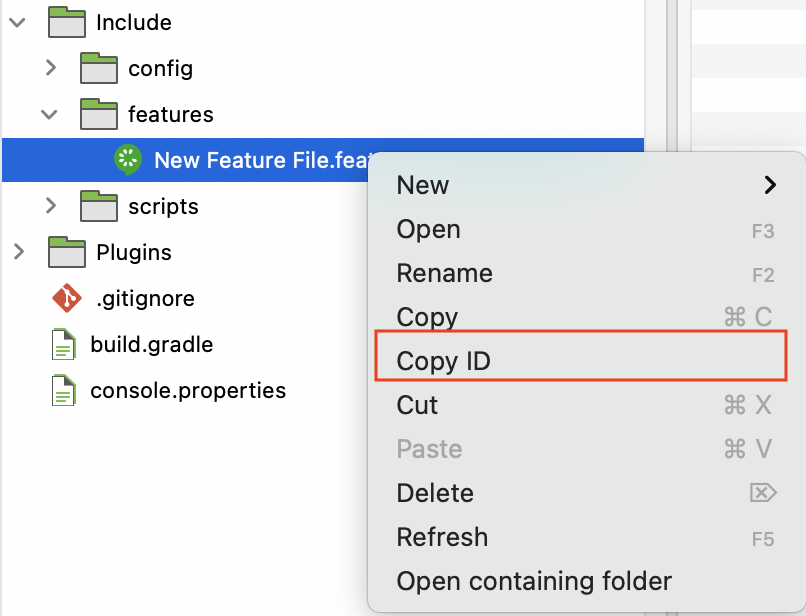Click the Plugins folder icon

tap(67, 252)
